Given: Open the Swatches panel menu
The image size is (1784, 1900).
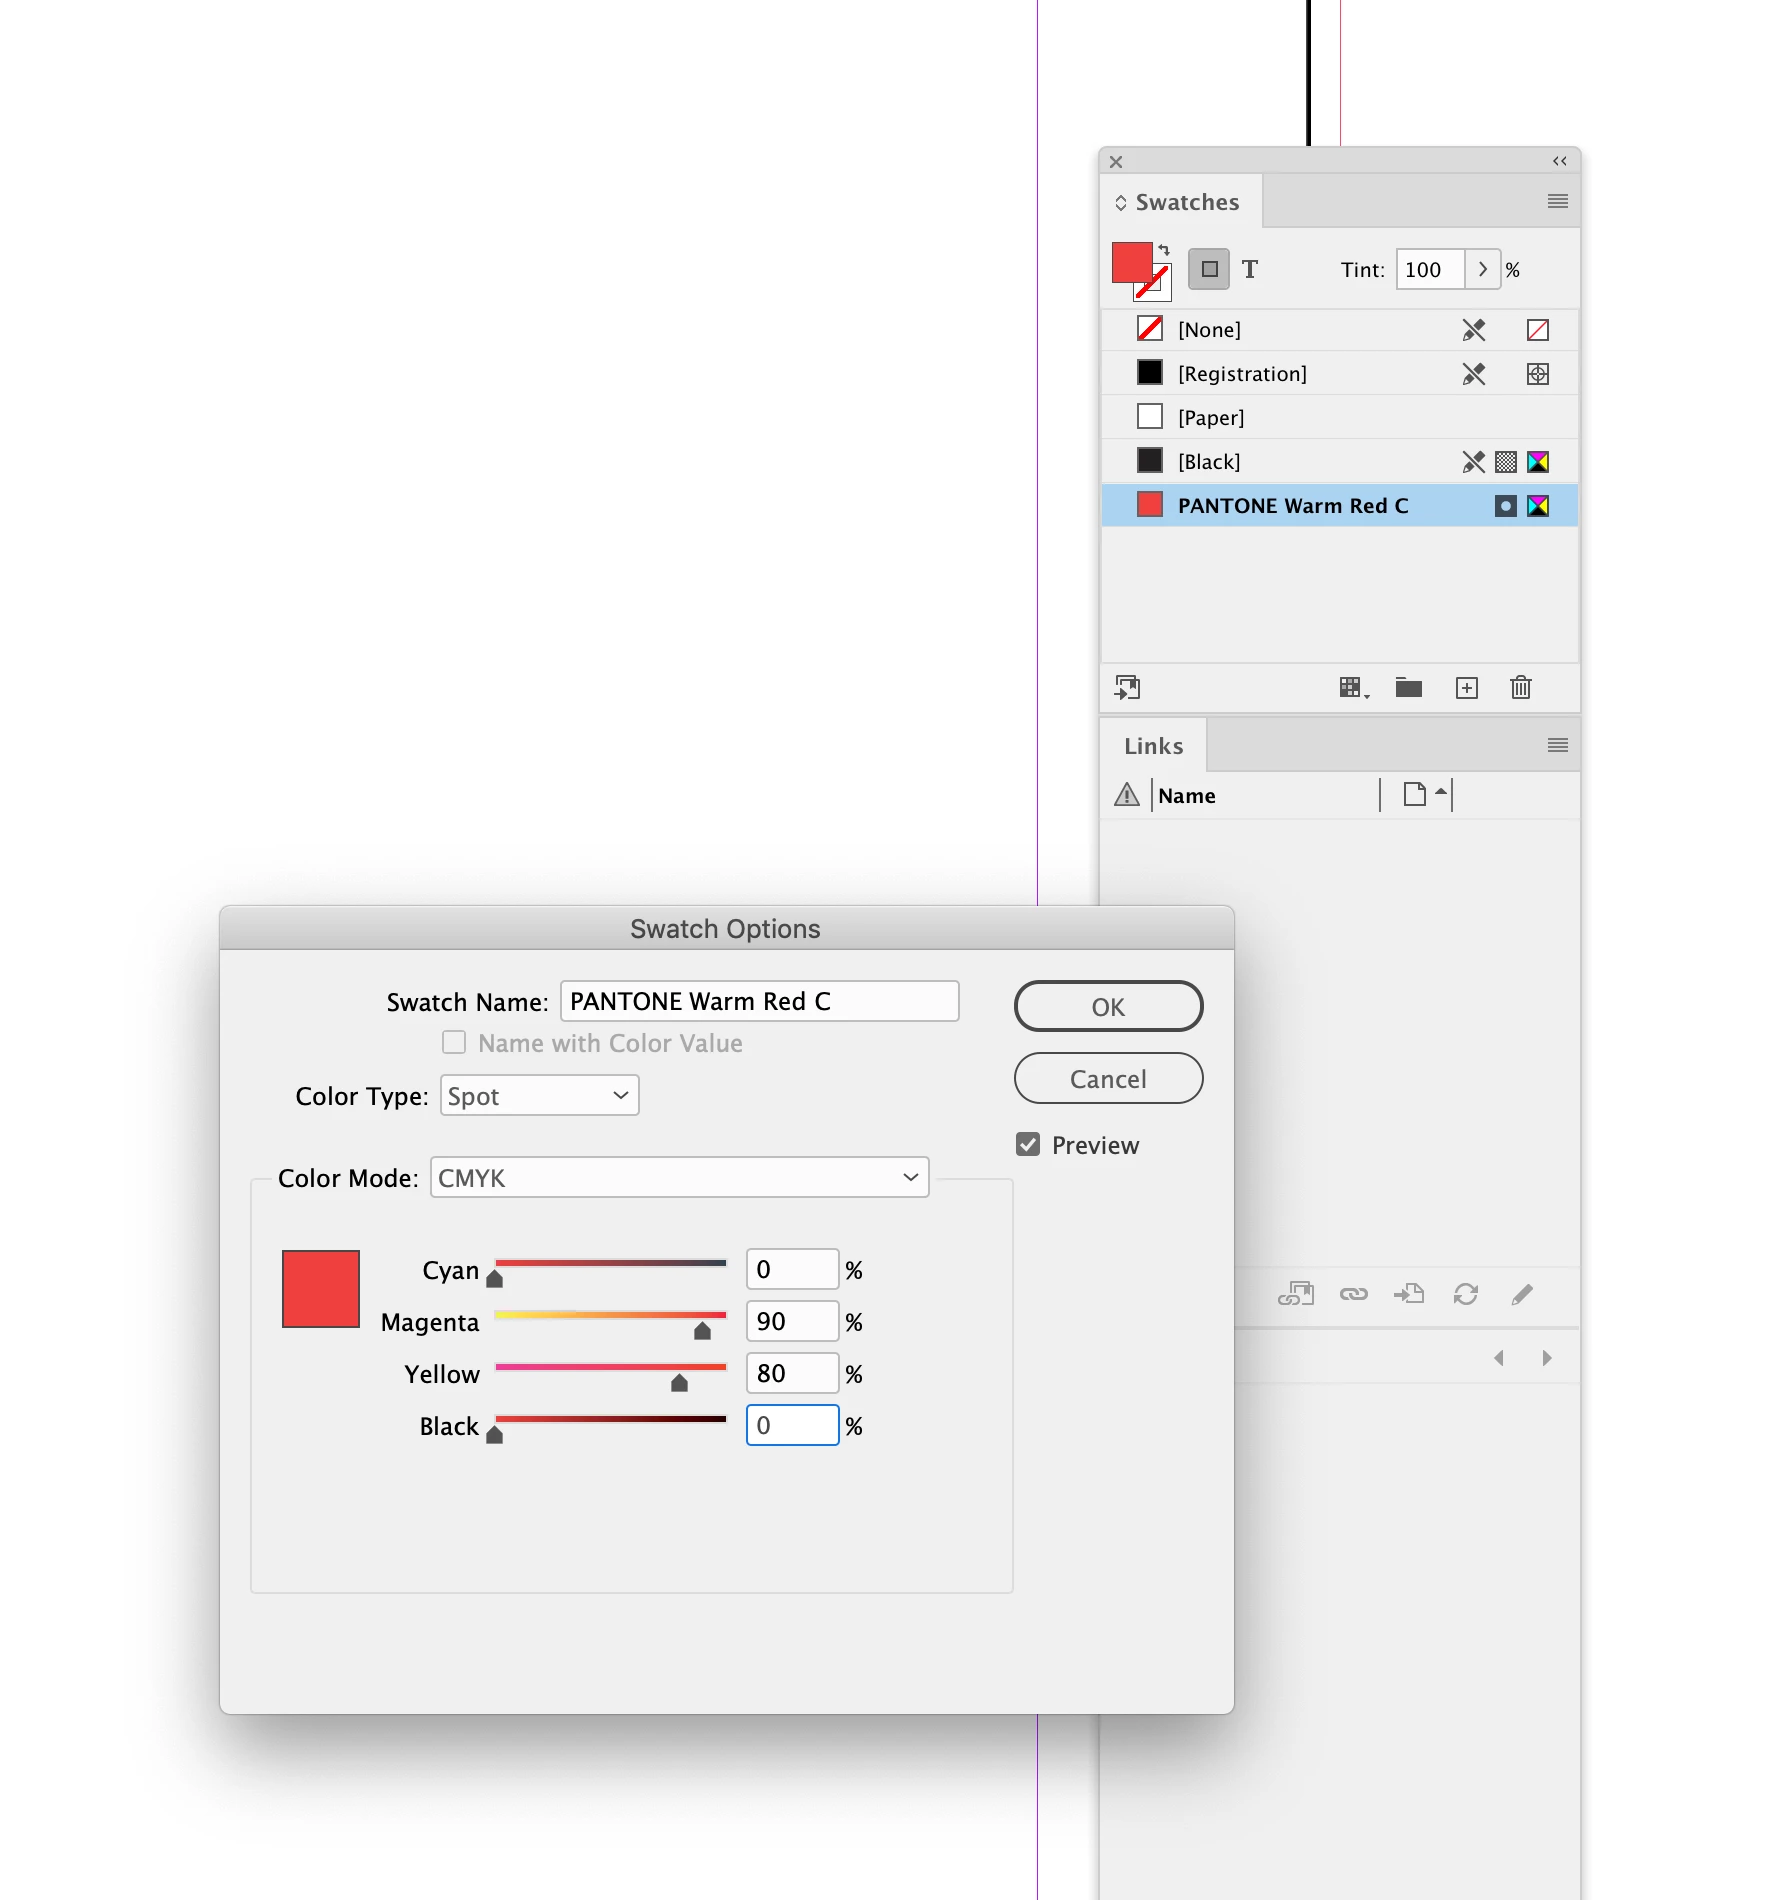Looking at the screenshot, I should click(x=1557, y=201).
